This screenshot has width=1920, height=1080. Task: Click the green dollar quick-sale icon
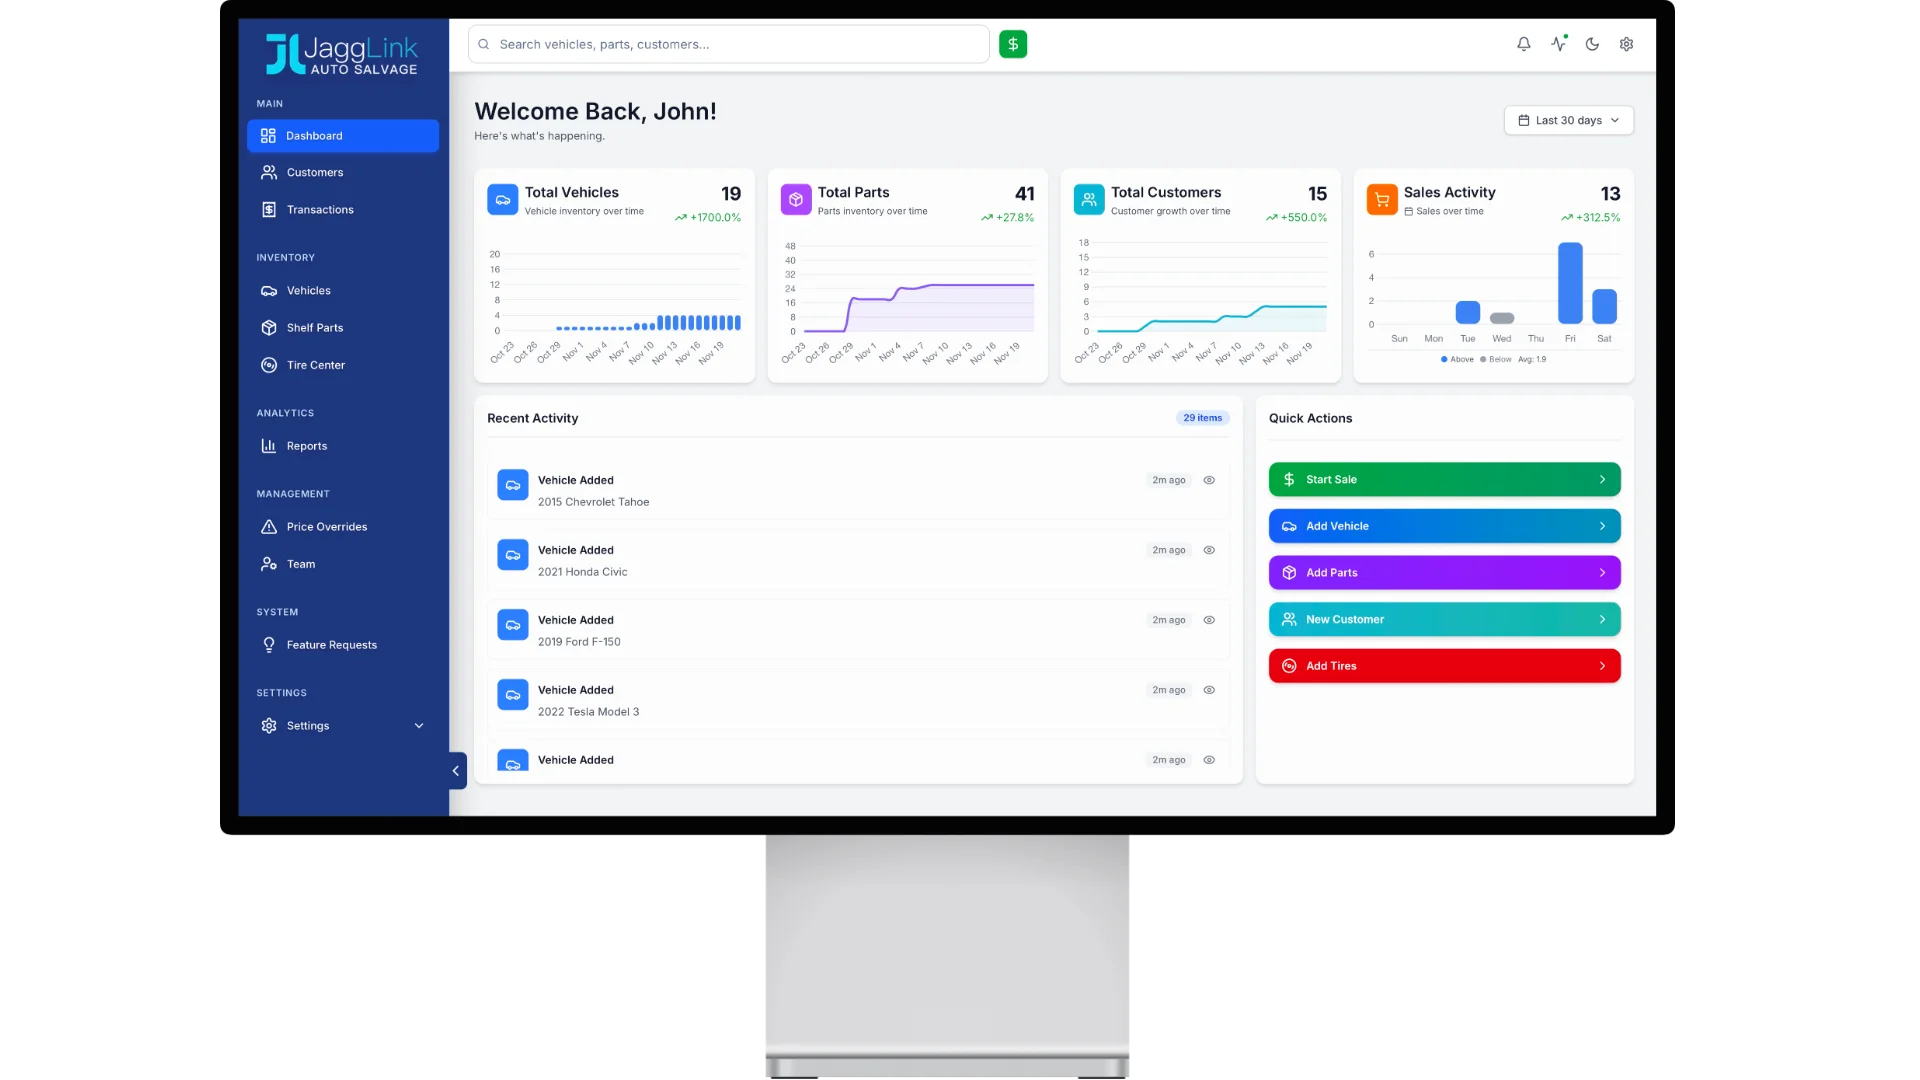(x=1012, y=44)
